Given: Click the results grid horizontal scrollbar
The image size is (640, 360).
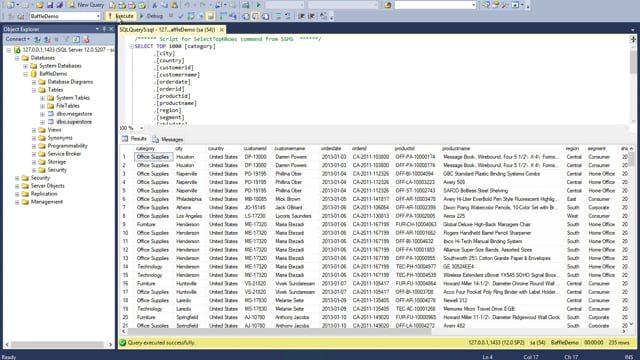Looking at the screenshot, I should coord(372,331).
